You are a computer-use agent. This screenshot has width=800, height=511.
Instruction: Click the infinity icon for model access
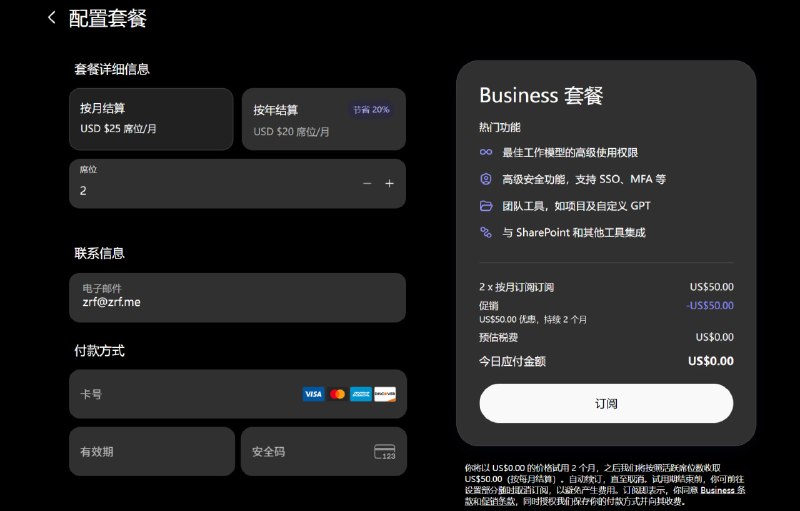[x=486, y=152]
